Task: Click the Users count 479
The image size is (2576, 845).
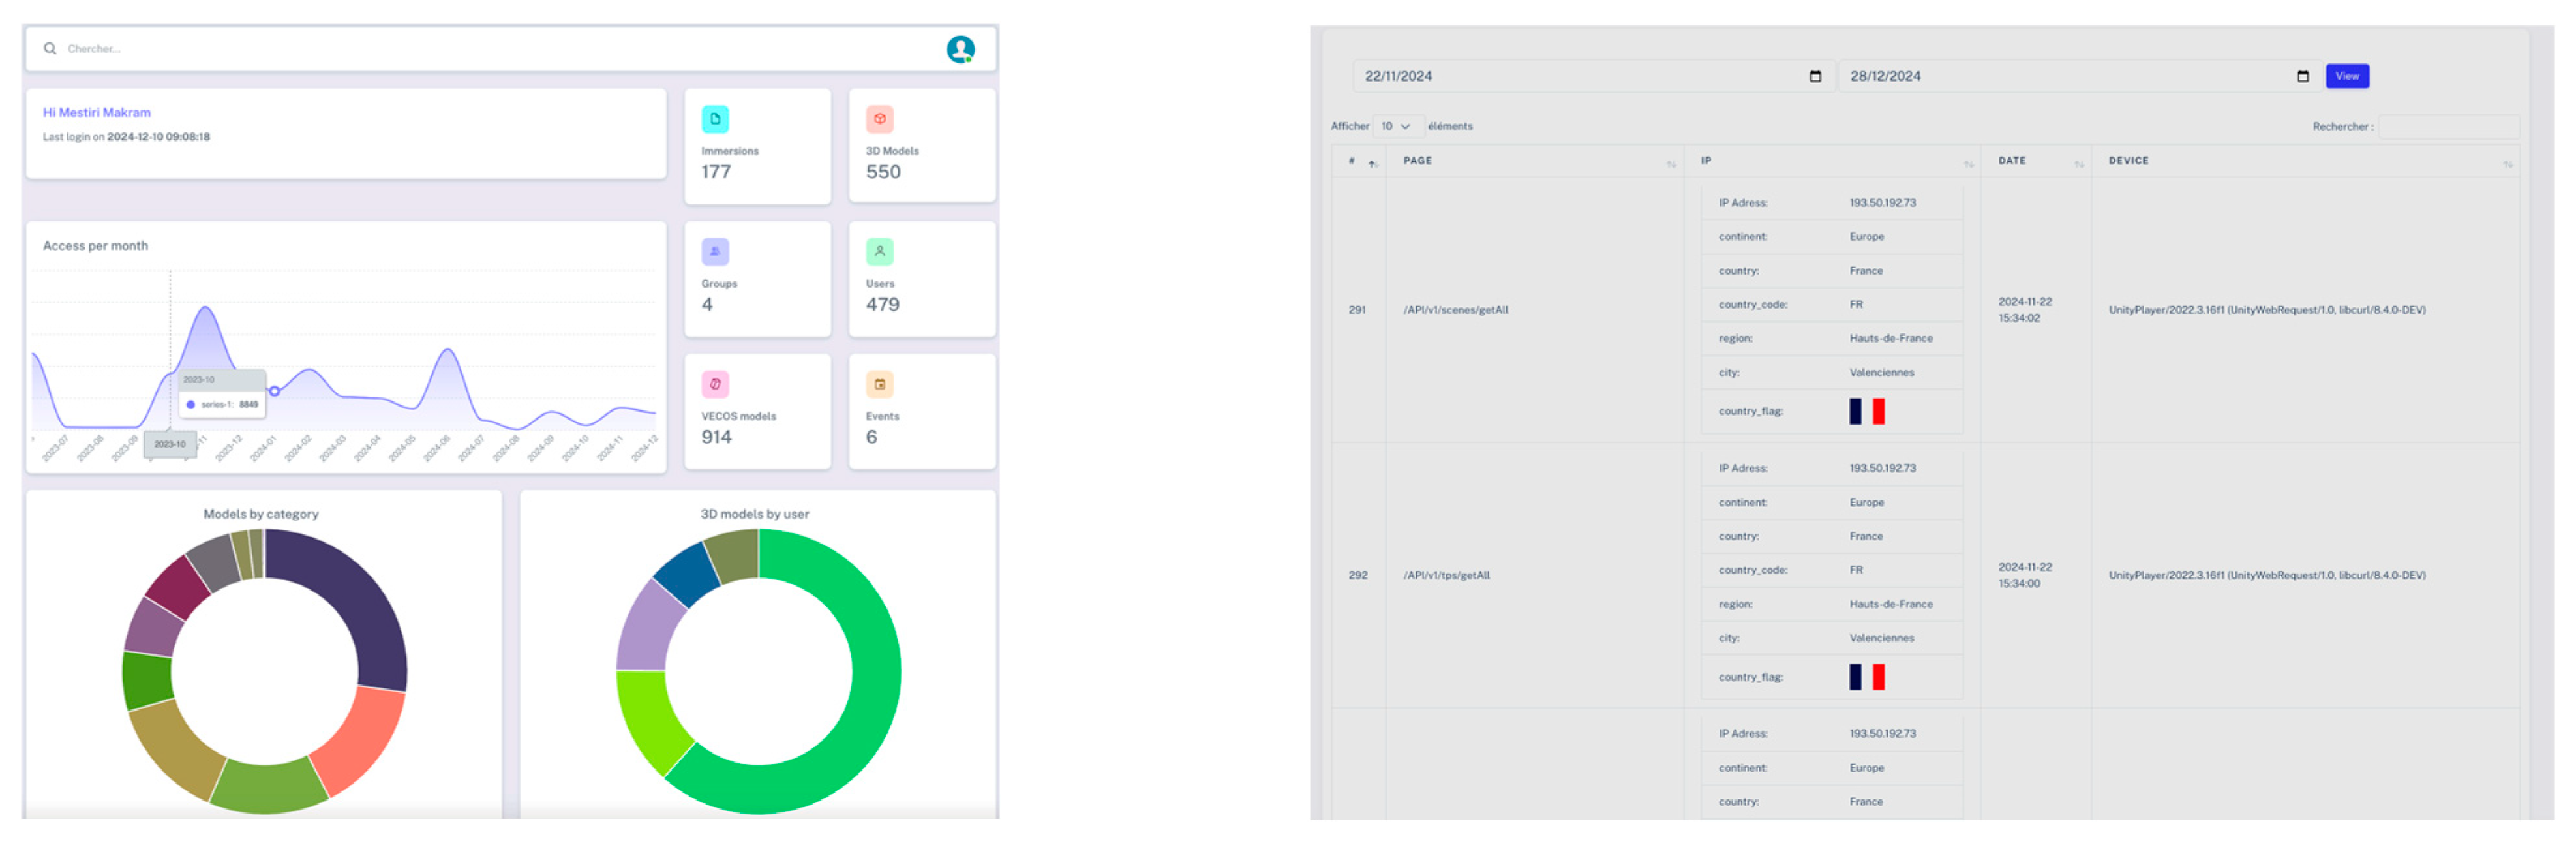Action: click(882, 305)
